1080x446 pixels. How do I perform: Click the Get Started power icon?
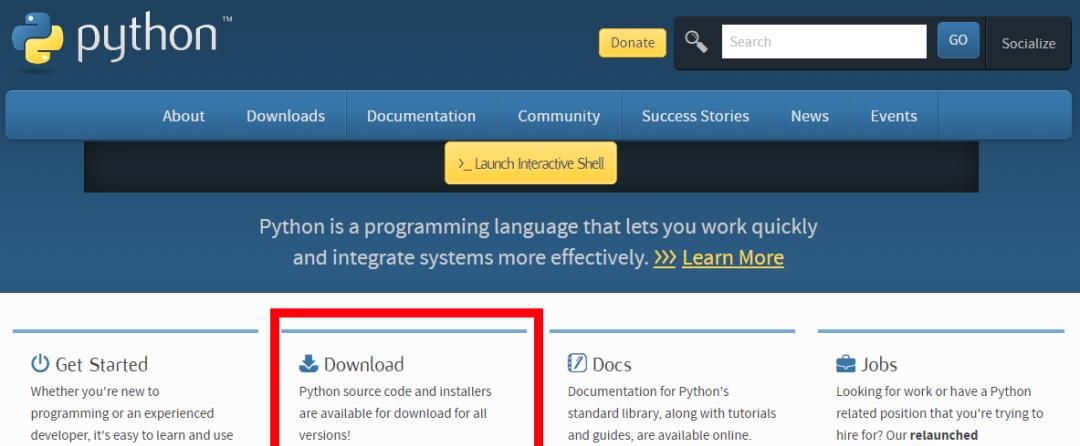coord(41,363)
